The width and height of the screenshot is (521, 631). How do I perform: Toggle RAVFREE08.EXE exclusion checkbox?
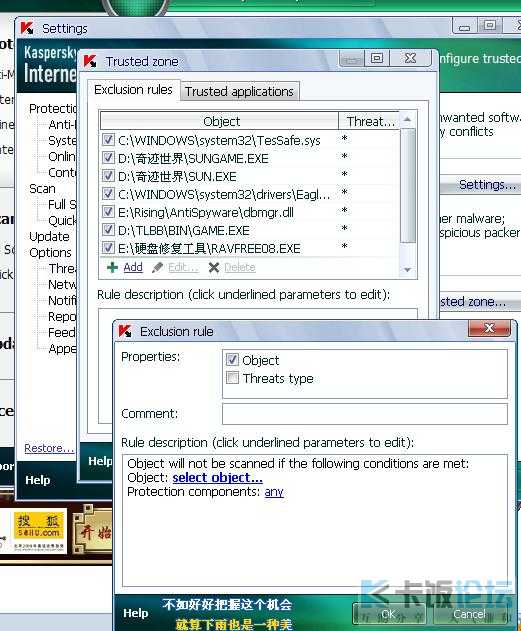pos(108,247)
